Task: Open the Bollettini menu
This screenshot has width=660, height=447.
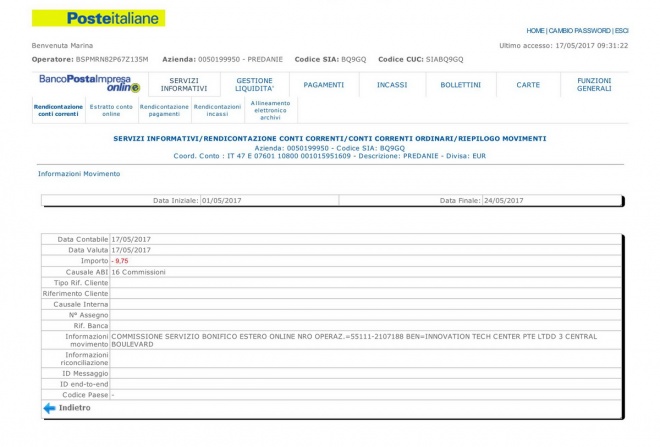Action: click(460, 85)
